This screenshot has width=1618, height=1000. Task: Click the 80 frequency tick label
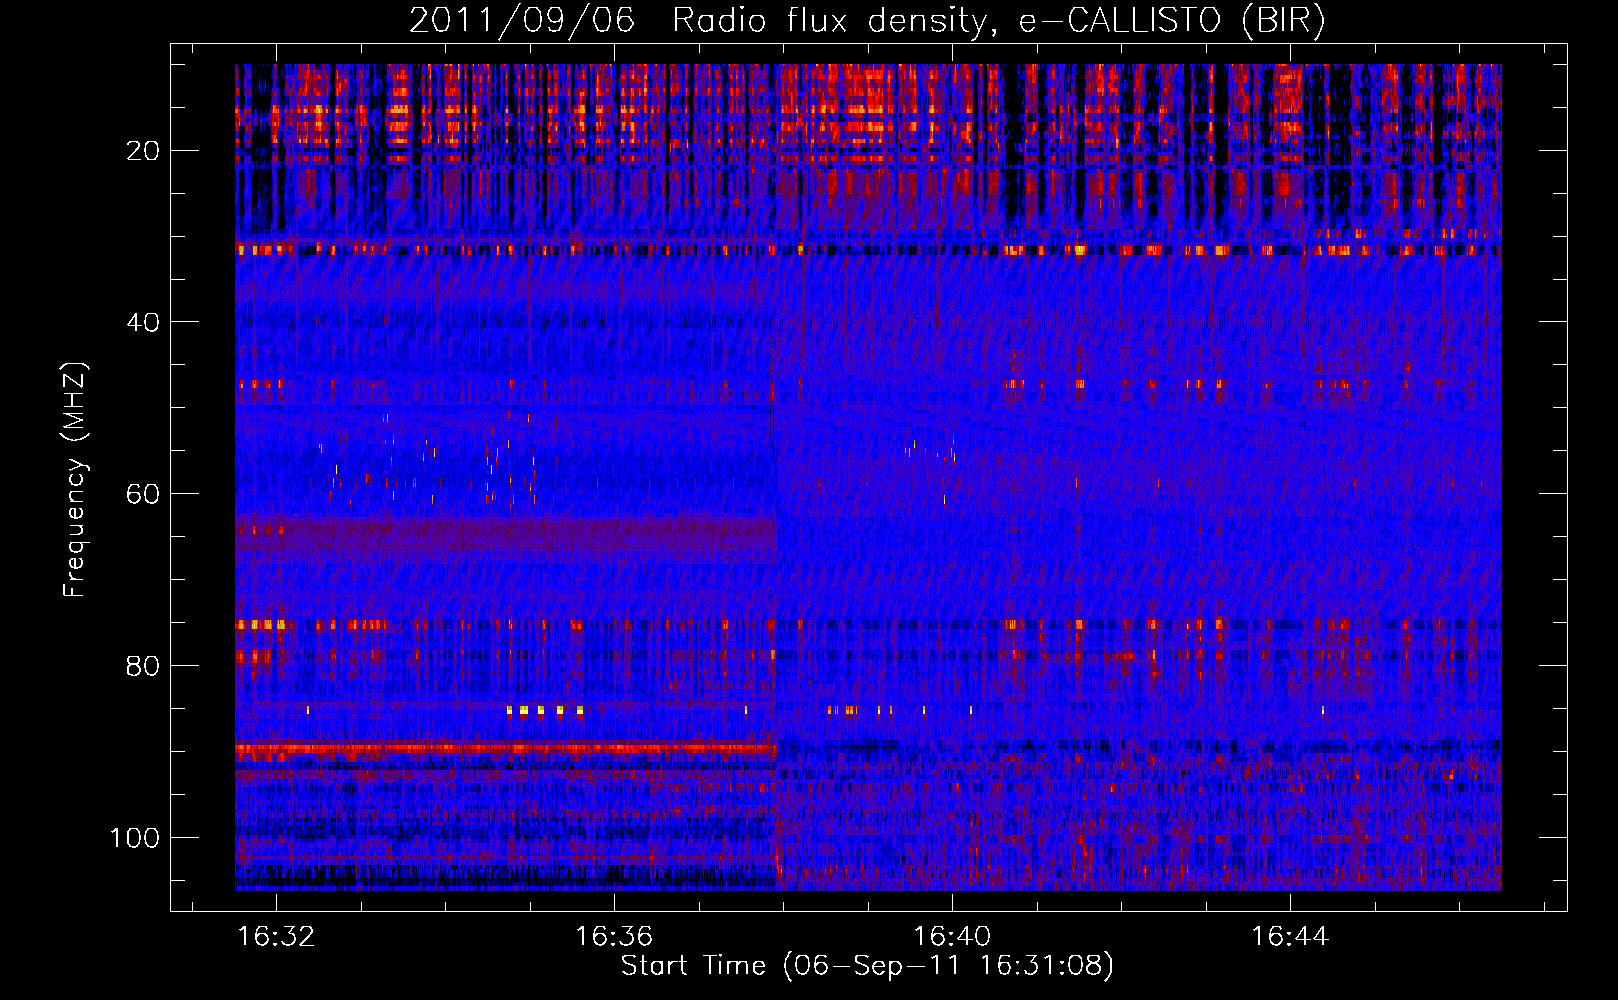tap(144, 666)
